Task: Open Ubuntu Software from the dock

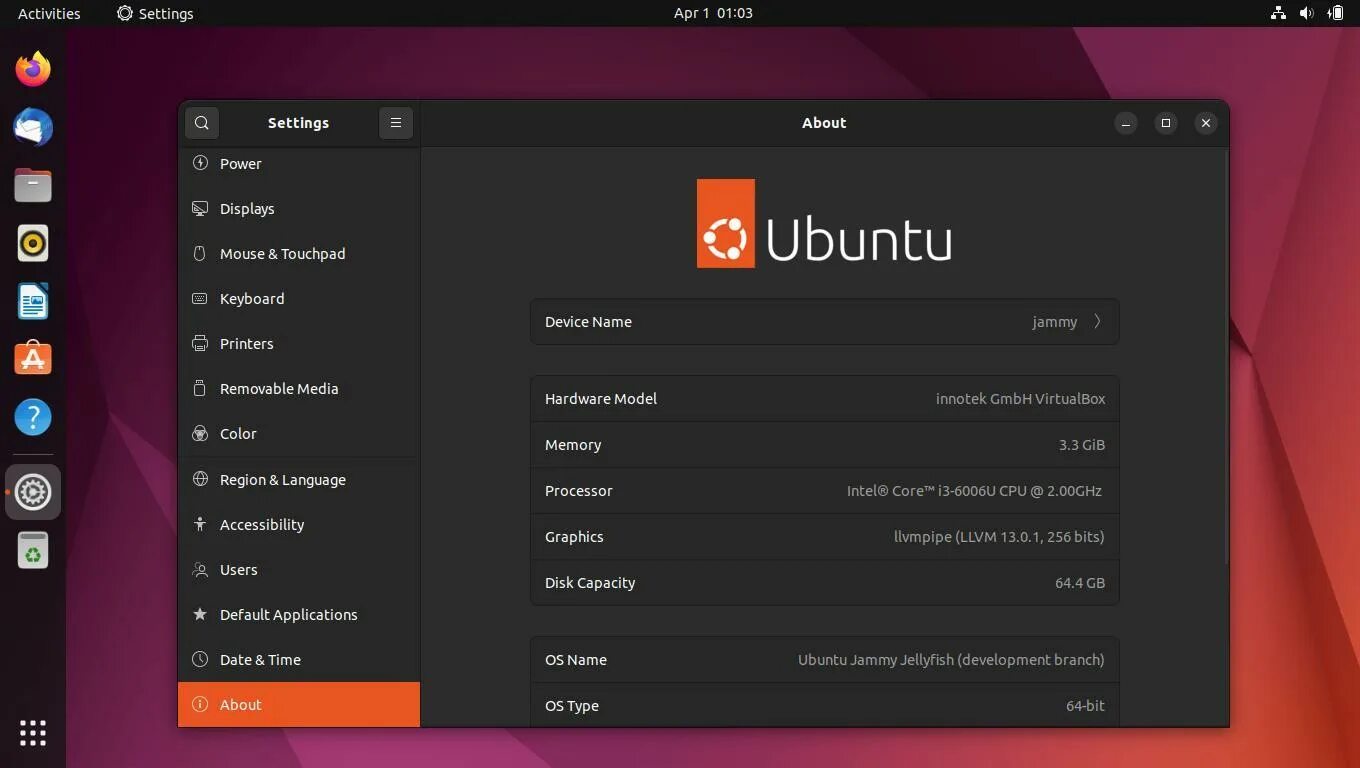Action: point(33,359)
